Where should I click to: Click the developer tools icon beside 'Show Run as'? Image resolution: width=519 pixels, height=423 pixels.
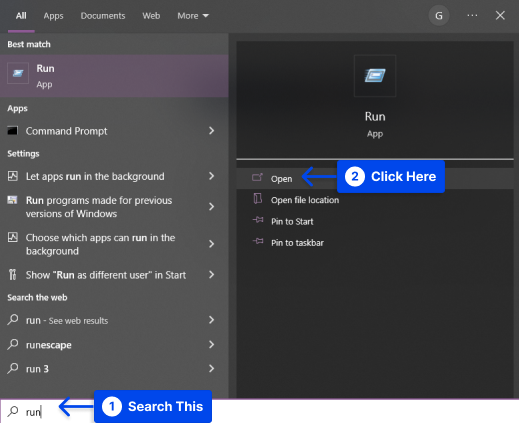point(12,275)
